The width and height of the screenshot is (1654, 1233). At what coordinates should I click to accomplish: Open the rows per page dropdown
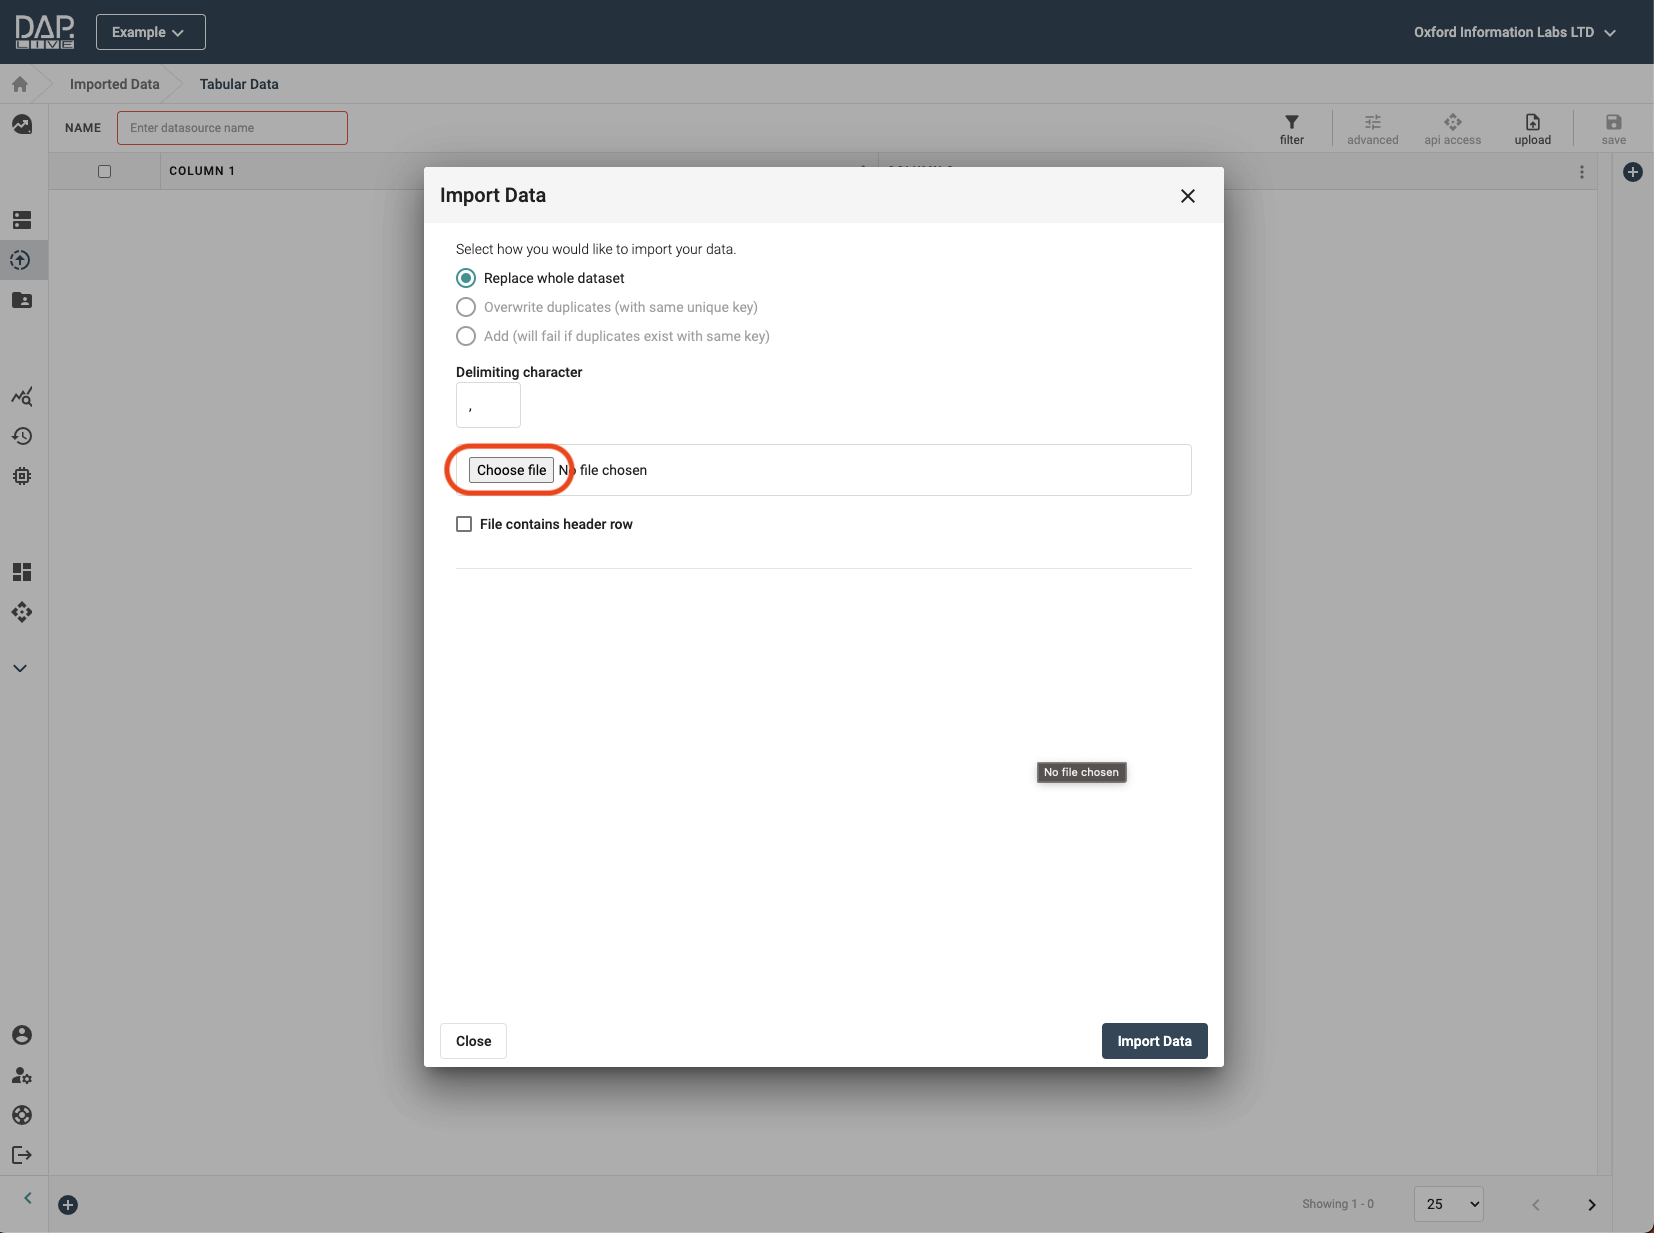pos(1448,1204)
